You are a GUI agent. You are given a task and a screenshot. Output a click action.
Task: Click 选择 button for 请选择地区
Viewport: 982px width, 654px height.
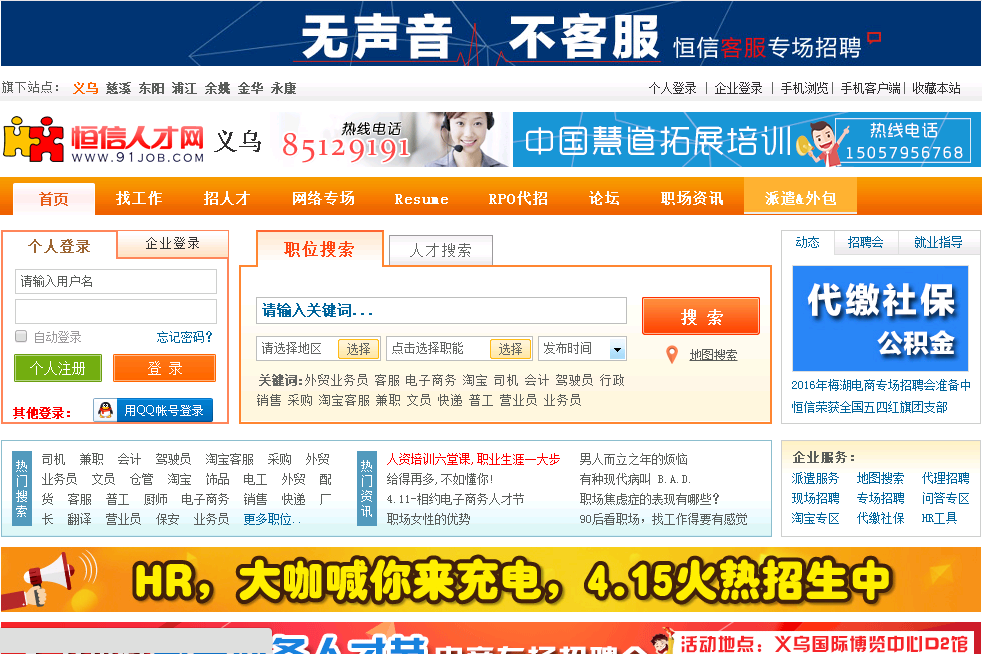pos(358,349)
